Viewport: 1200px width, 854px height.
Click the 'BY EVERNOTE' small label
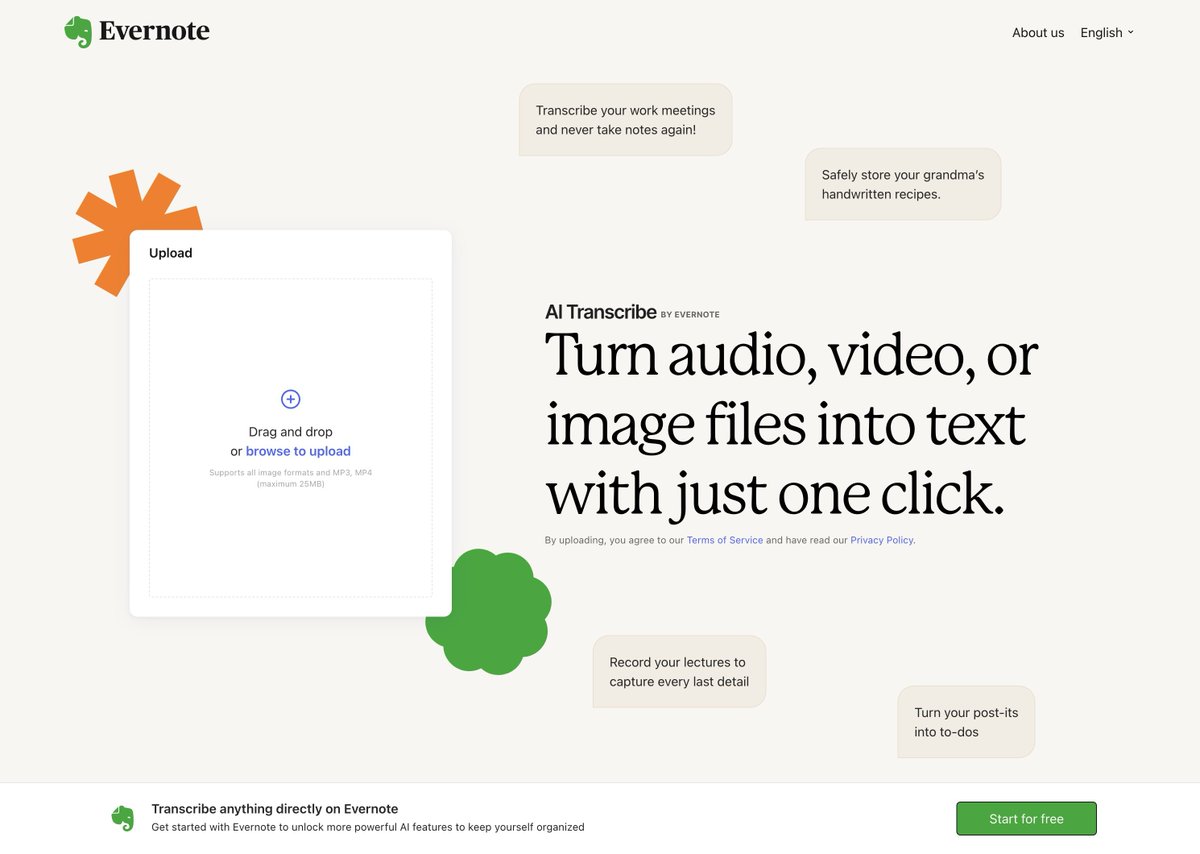(x=690, y=315)
